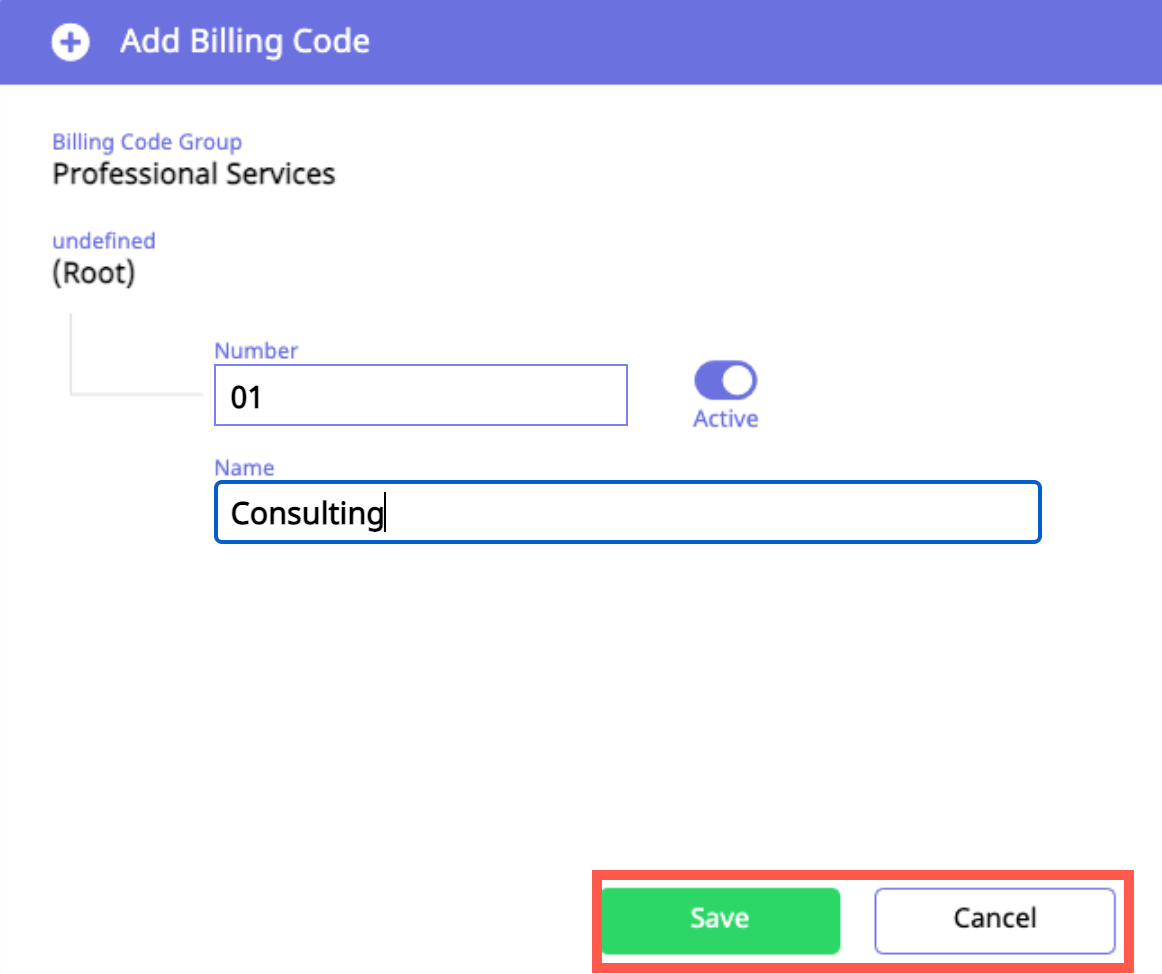Click the "Name" field label
1162x974 pixels.
(244, 467)
